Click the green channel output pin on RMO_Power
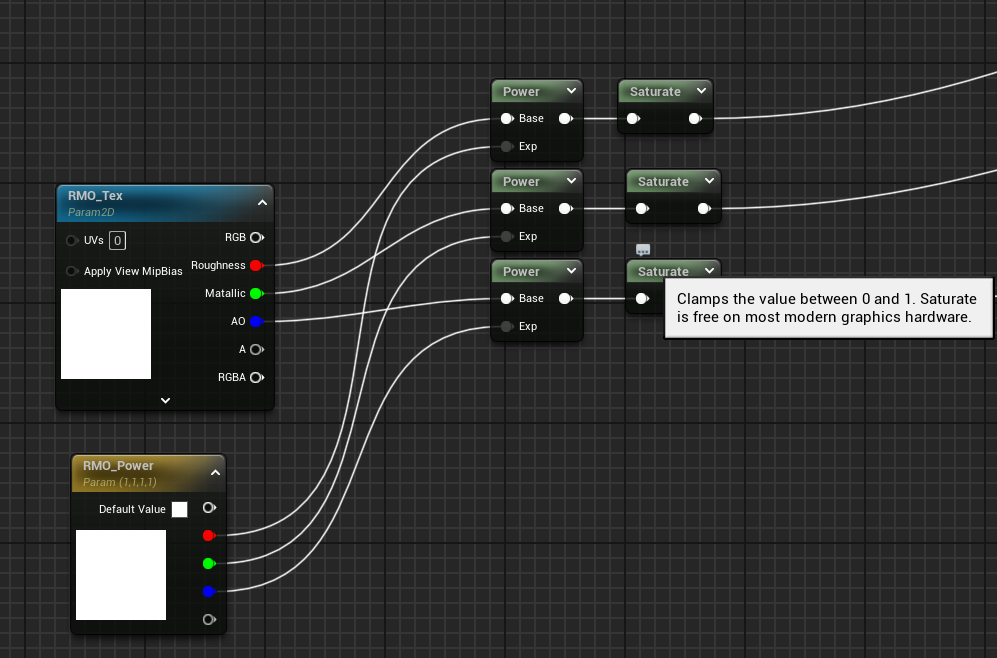 pos(209,564)
